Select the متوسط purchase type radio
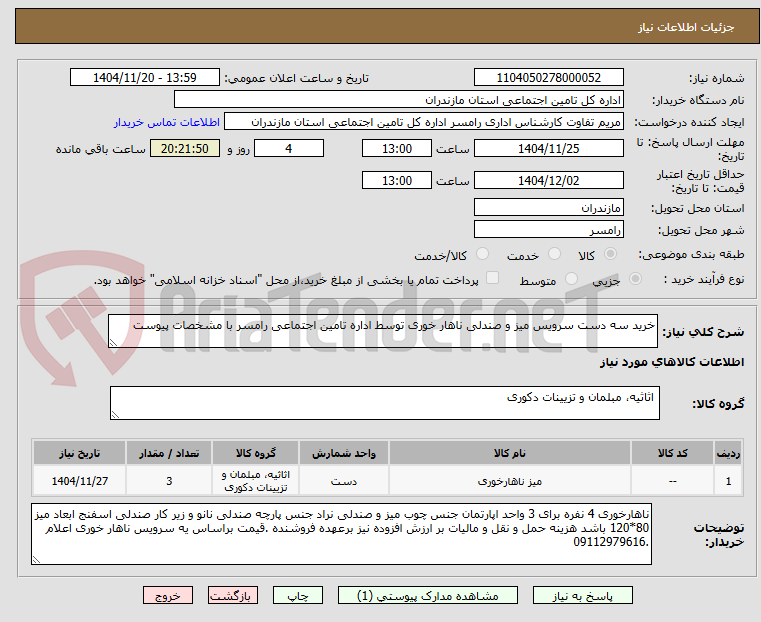Image resolution: width=761 pixels, height=622 pixels. click(571, 278)
